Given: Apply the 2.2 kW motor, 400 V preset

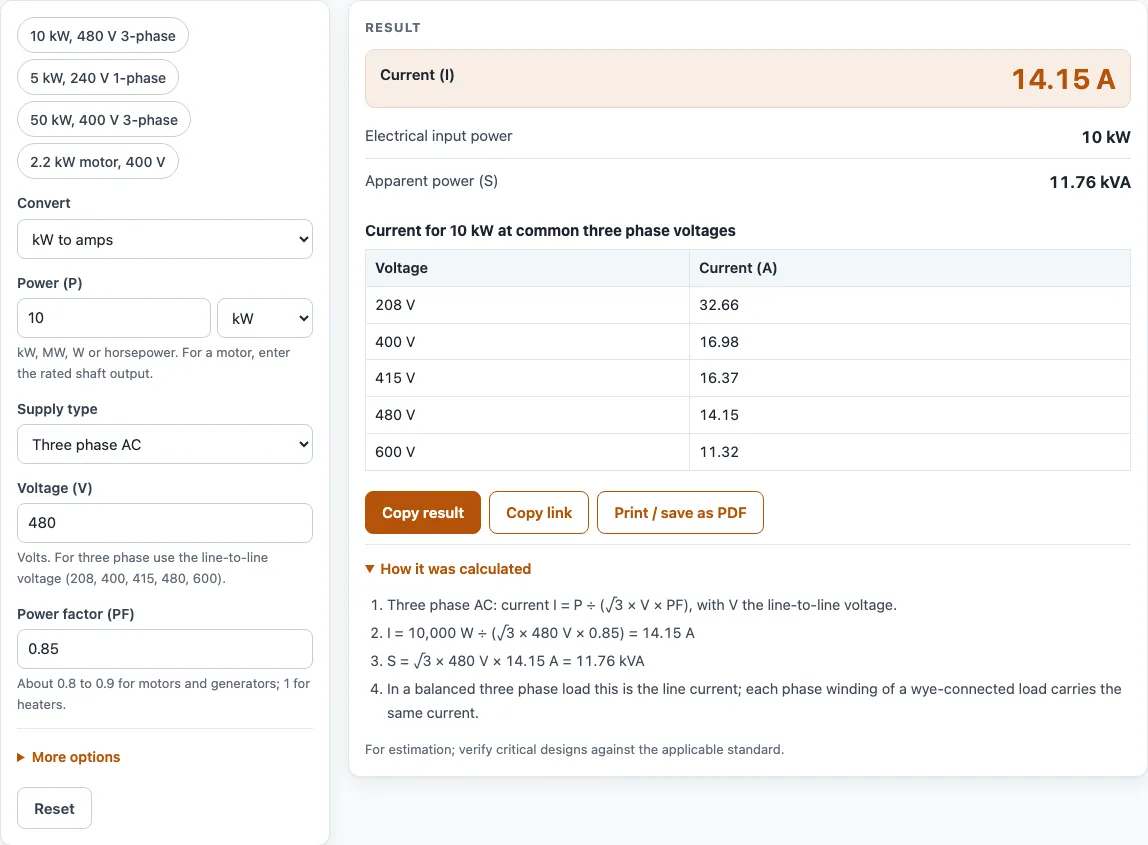Looking at the screenshot, I should coord(97,162).
